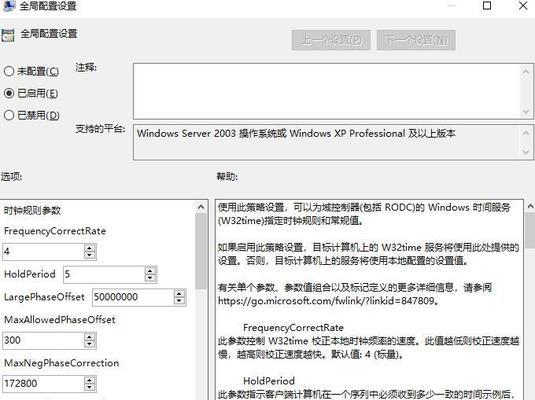Maximize the 全局配置设置 window
The height and width of the screenshot is (400, 535).
coord(487,5)
